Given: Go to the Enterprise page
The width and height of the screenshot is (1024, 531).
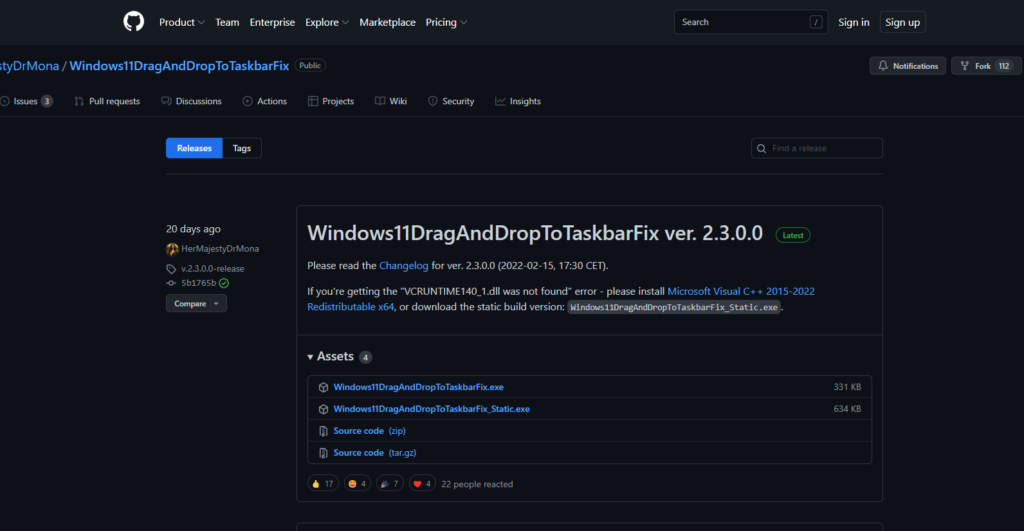Looking at the screenshot, I should click(x=272, y=22).
